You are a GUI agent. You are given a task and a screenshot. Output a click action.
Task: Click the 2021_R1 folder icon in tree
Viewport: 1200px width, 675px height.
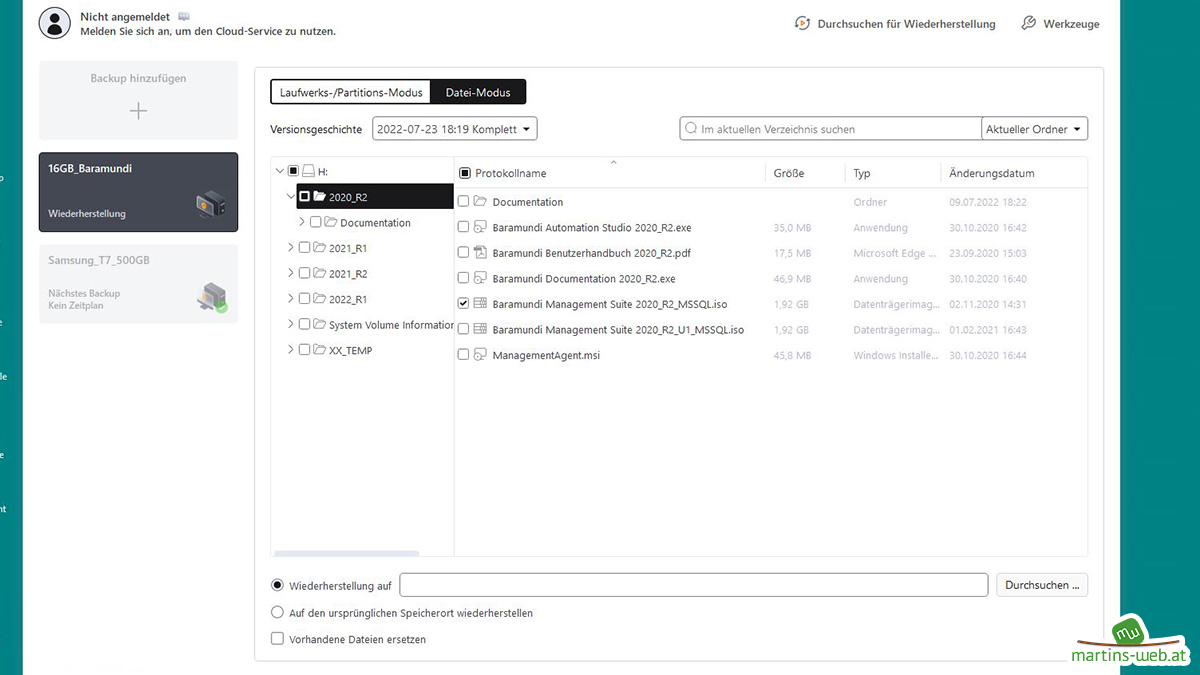(x=319, y=248)
